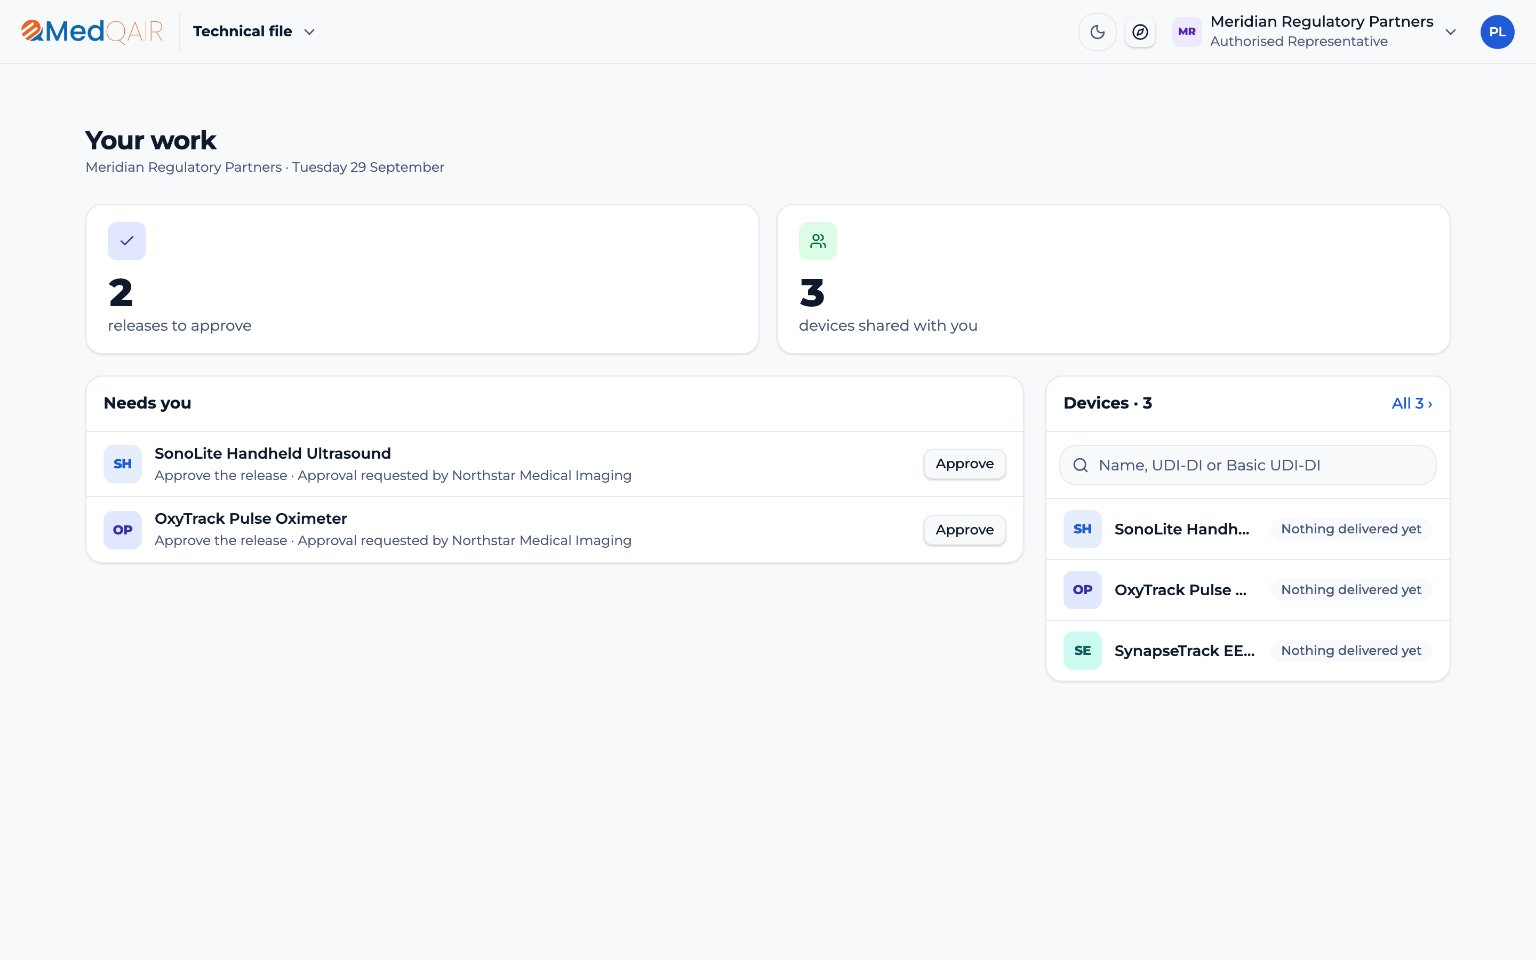Open OxyTrack Pulse ... device row
This screenshot has width=1536, height=960.
(1248, 590)
